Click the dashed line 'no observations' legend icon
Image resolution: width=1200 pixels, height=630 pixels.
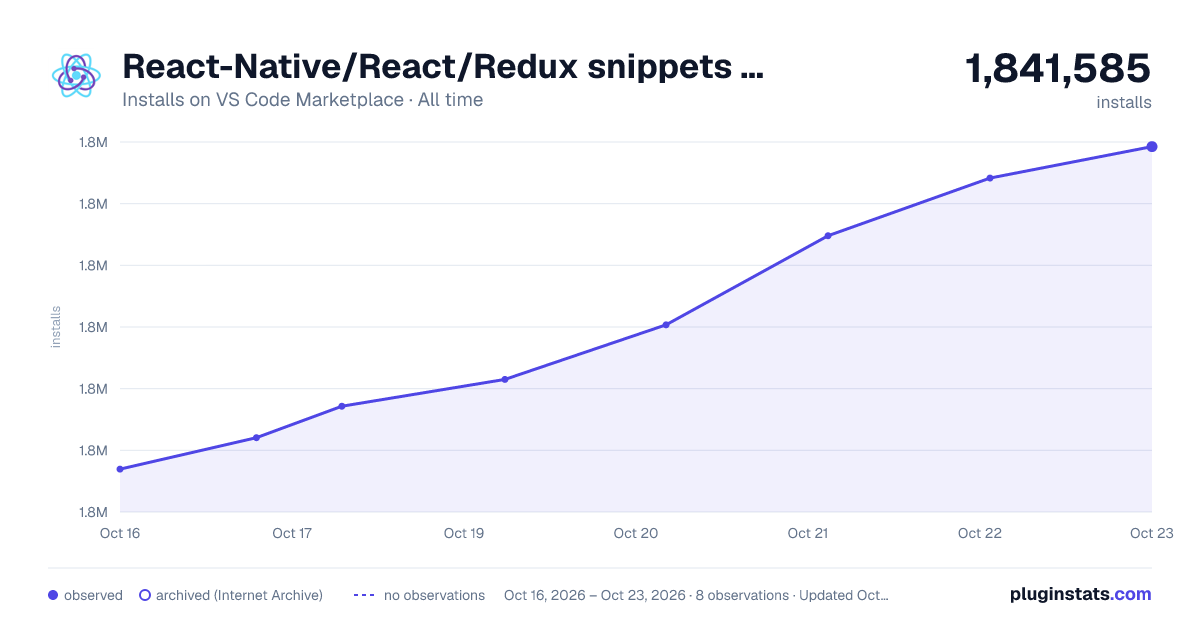coord(364,595)
